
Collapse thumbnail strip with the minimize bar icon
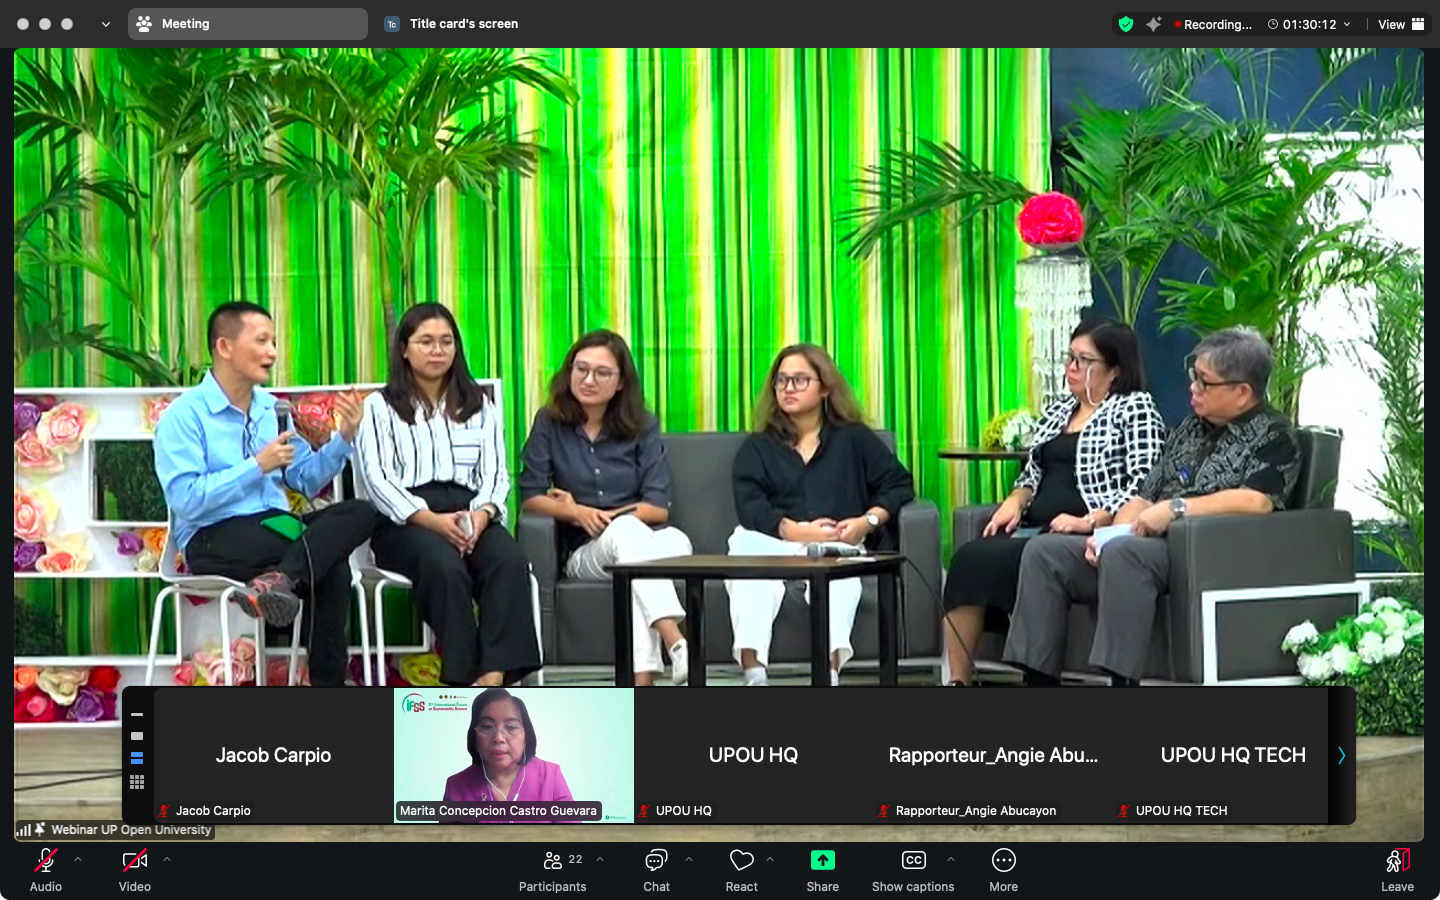coord(137,715)
